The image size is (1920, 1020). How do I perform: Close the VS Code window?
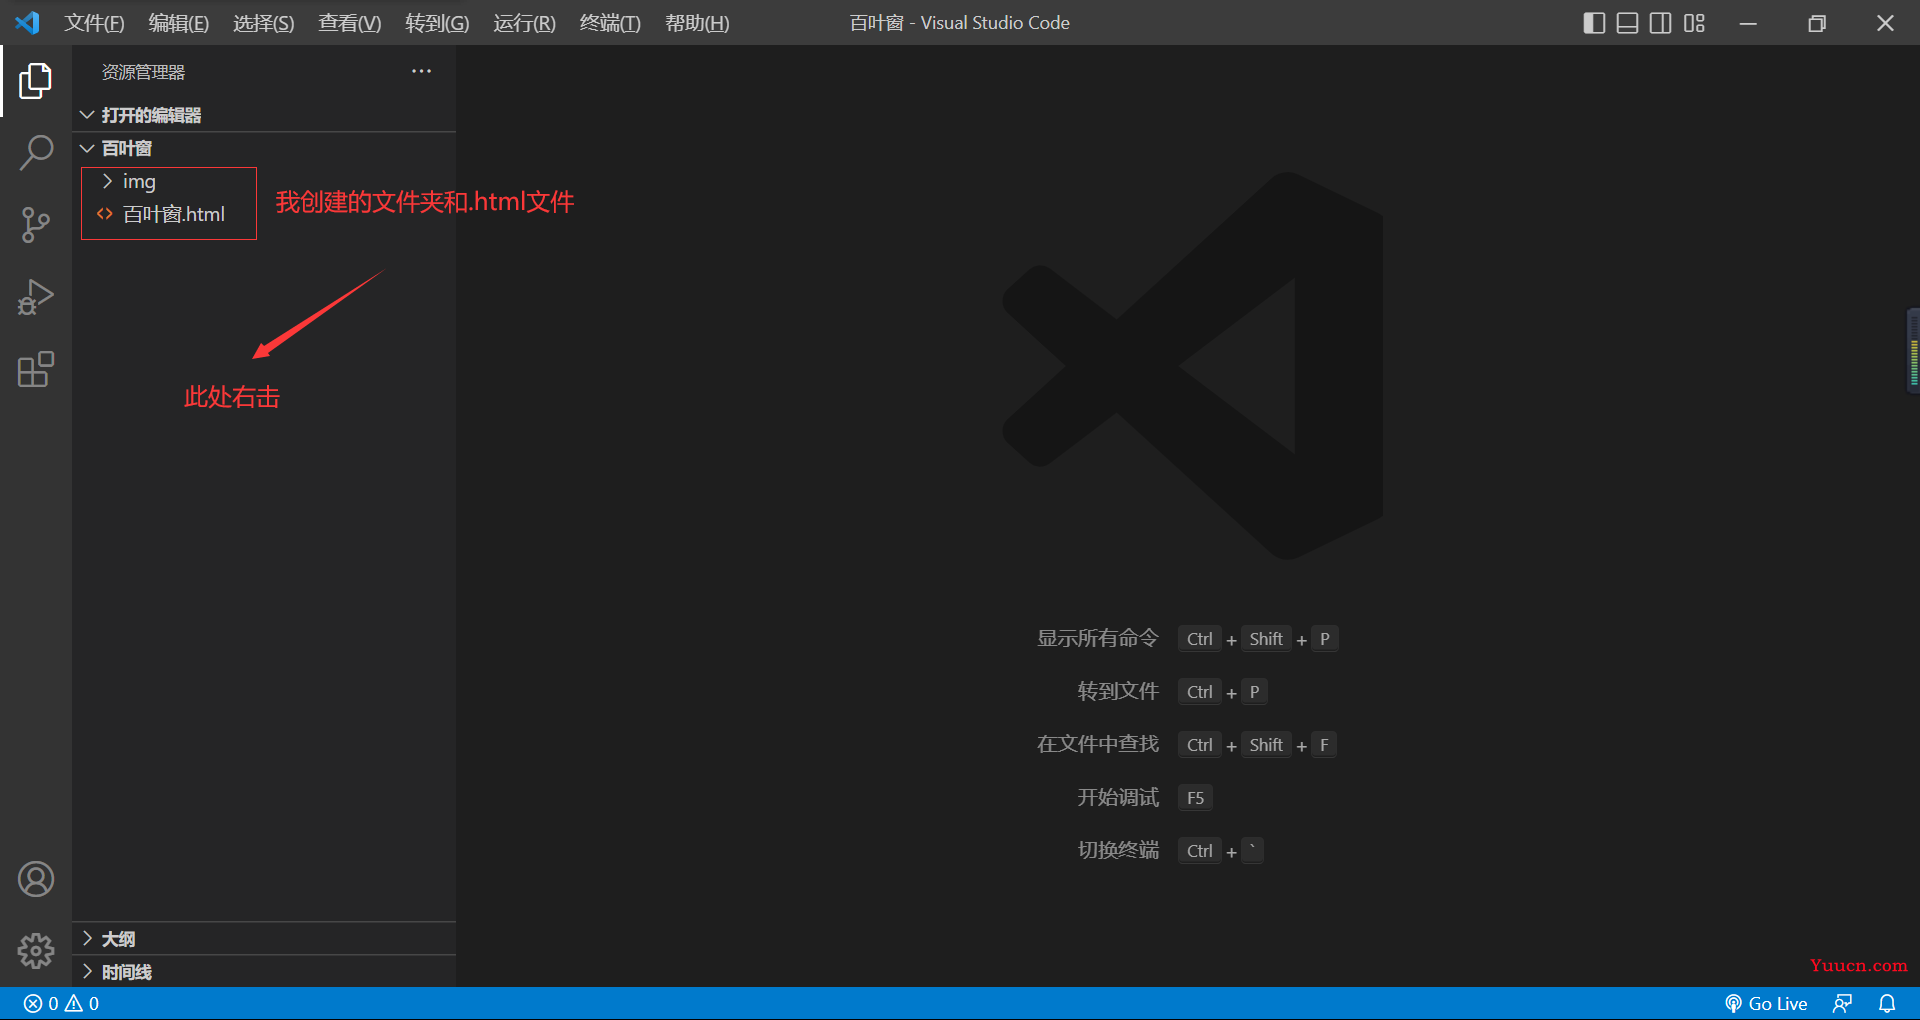1885,23
